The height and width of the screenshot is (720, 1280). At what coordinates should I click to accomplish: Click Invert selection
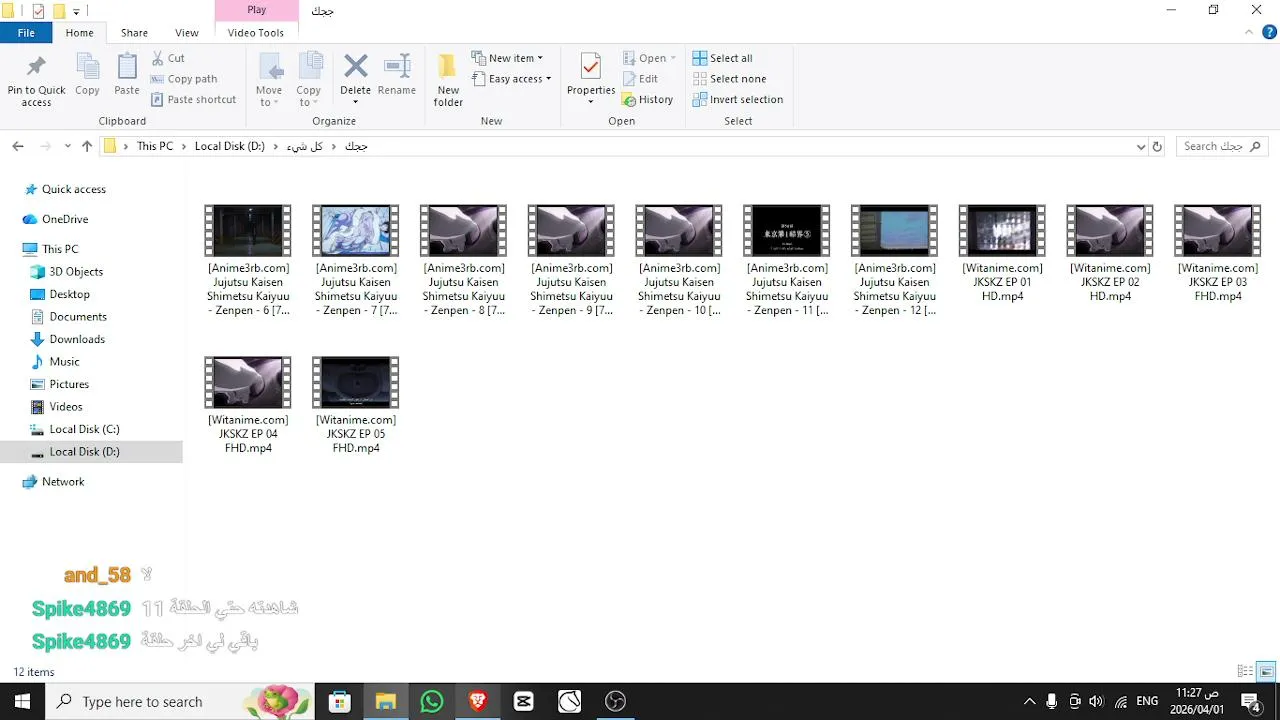click(x=738, y=100)
